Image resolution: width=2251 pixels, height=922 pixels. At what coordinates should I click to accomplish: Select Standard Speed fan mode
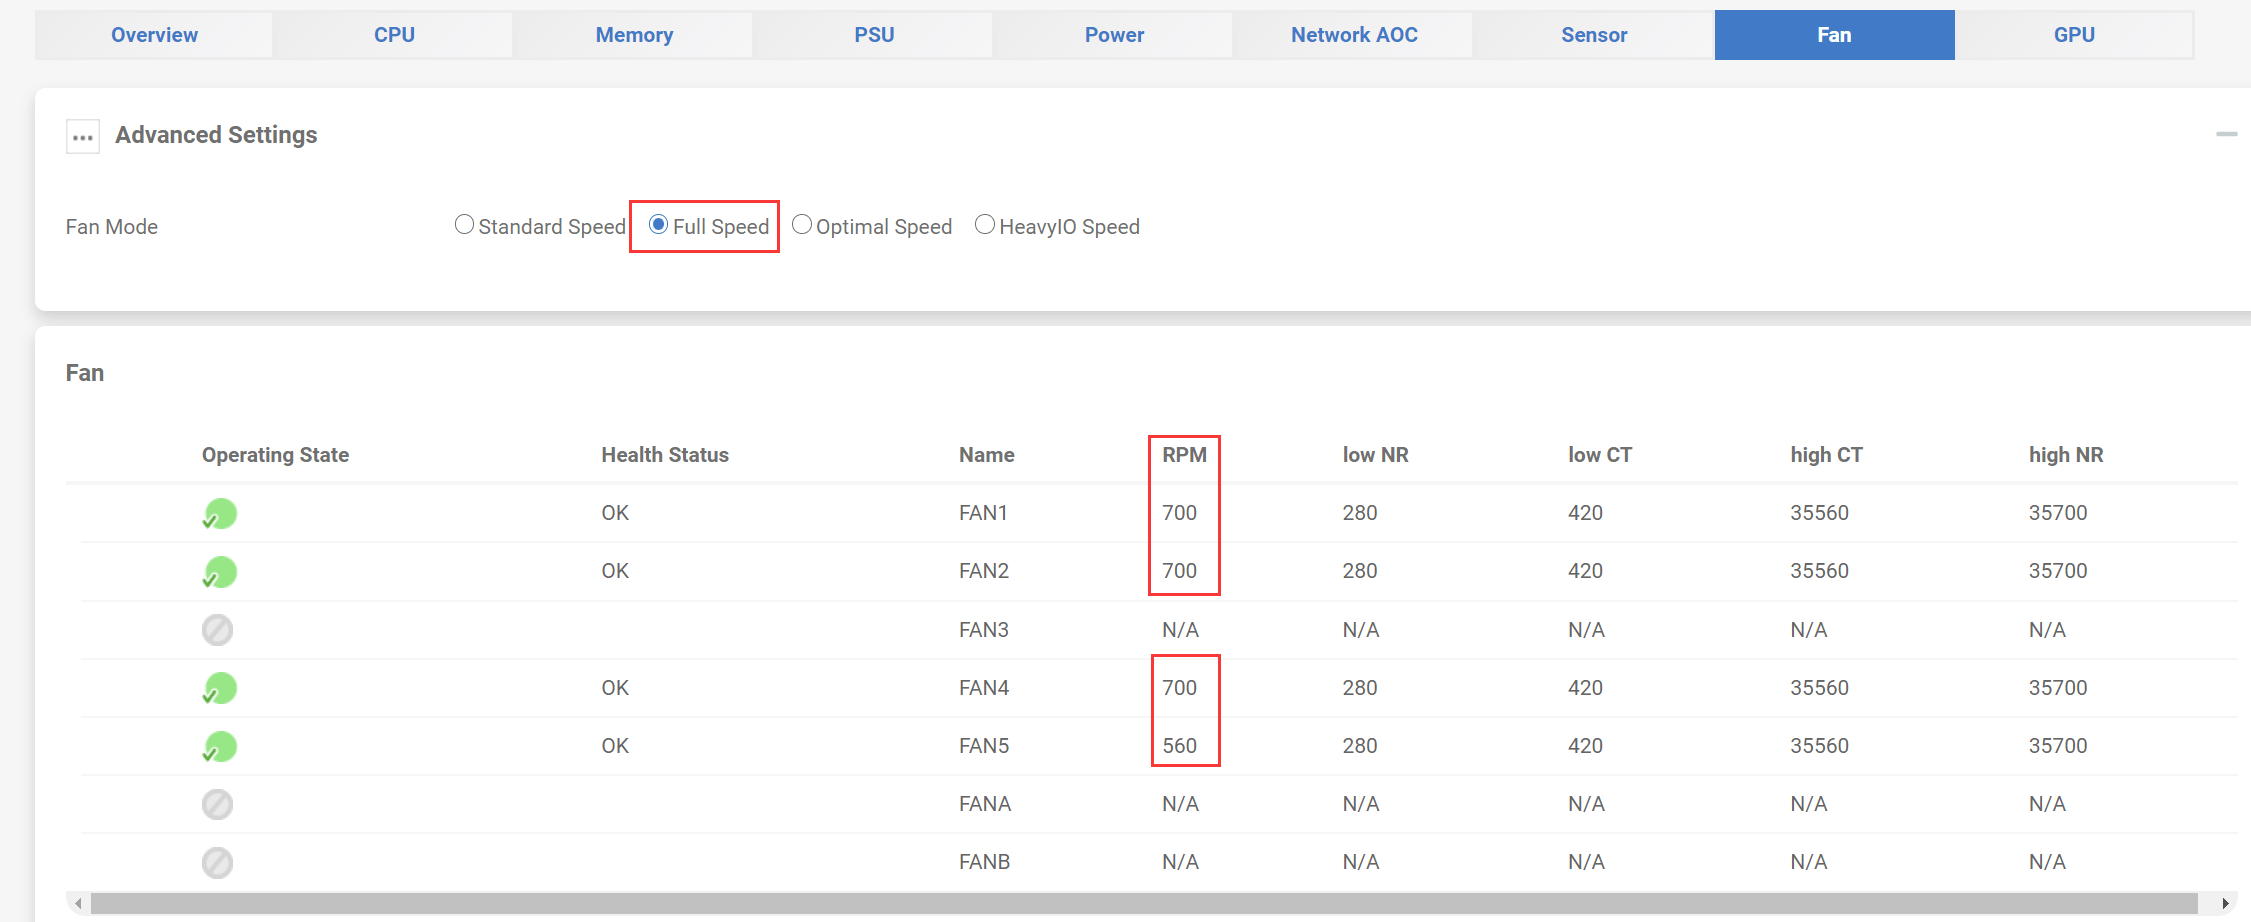[x=464, y=225]
